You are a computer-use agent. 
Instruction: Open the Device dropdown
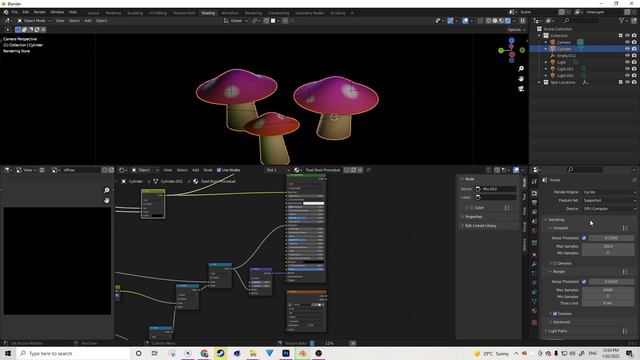pos(609,209)
